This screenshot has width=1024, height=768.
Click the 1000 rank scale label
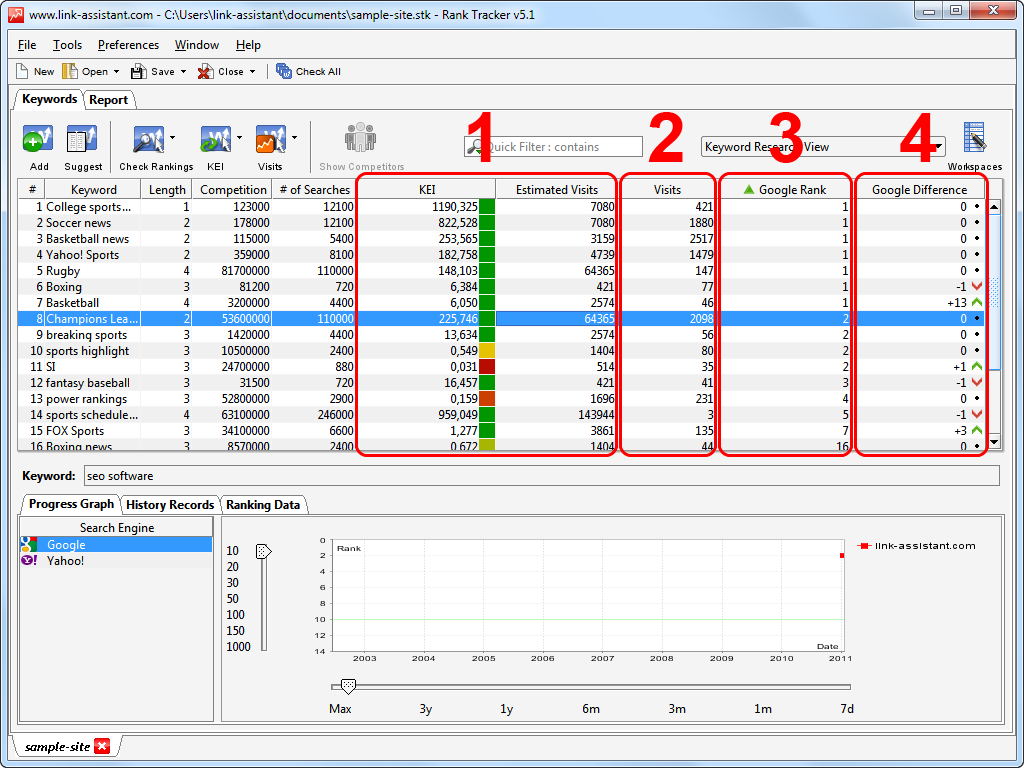[238, 647]
